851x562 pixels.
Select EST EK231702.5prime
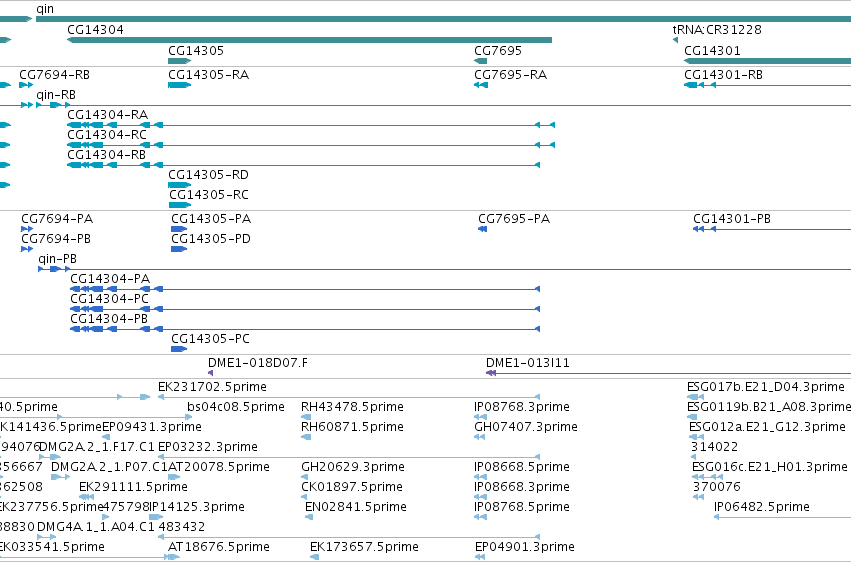[212, 387]
